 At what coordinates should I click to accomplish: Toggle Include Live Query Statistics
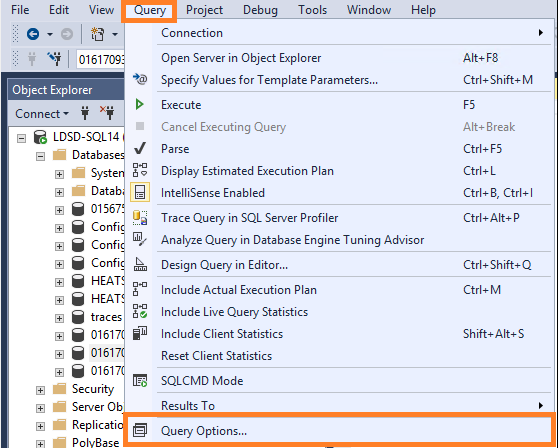(339, 312)
